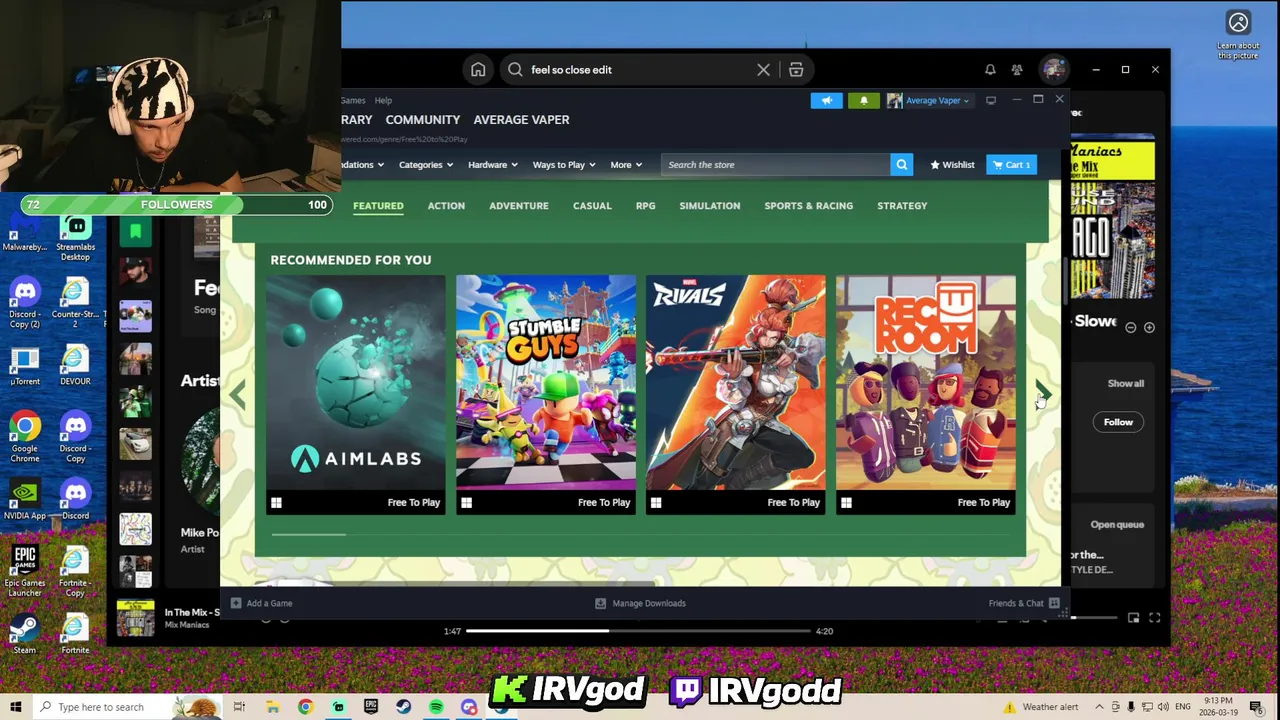Click Steam's green notifications bell
1280x720 pixels.
(x=864, y=100)
